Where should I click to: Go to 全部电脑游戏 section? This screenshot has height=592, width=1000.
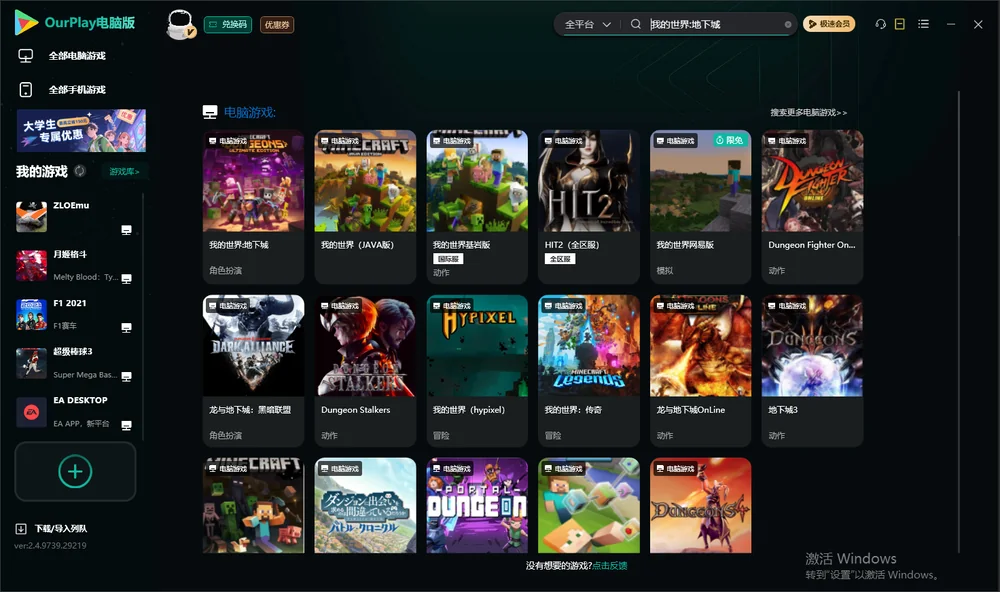pos(62,56)
